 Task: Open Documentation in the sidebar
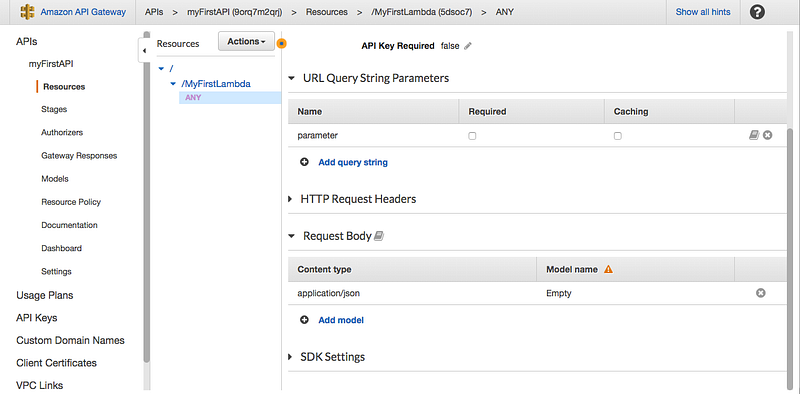point(69,225)
